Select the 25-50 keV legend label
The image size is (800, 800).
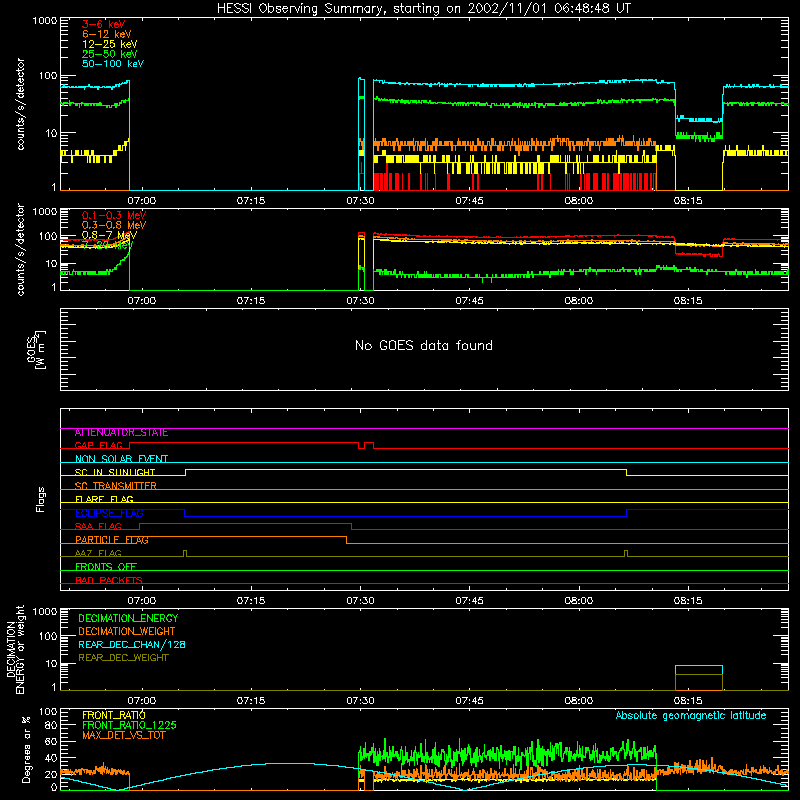tap(110, 54)
